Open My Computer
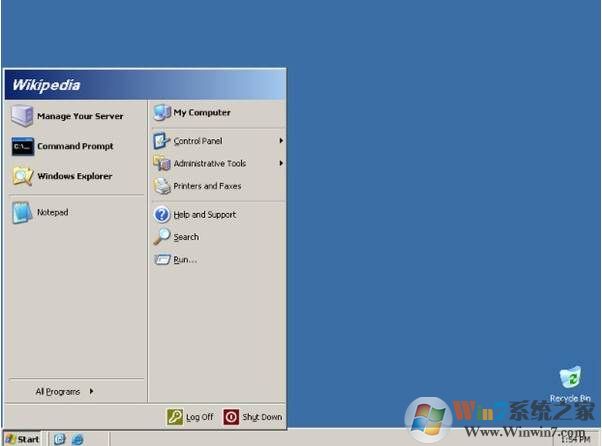Viewport: 602px width, 446px height. point(201,113)
